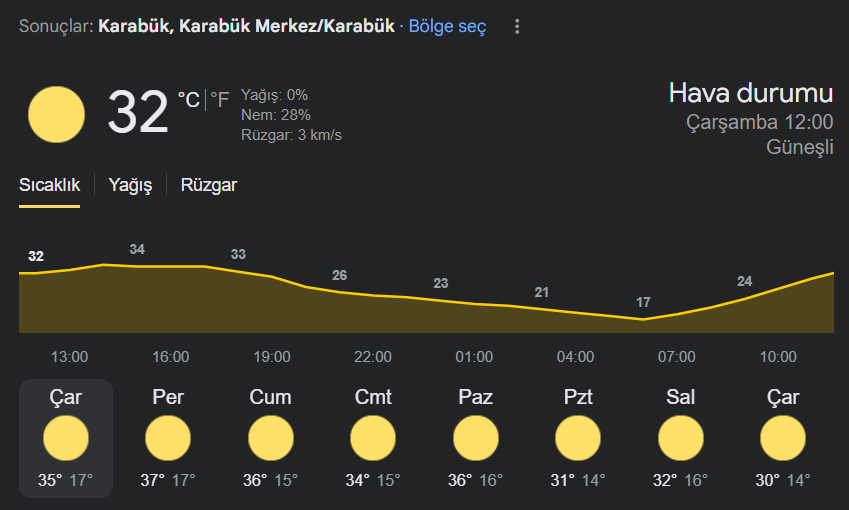Viewport: 849px width, 510px height.
Task: Select Saturday (Cmt) sun forecast icon
Action: pos(373,438)
